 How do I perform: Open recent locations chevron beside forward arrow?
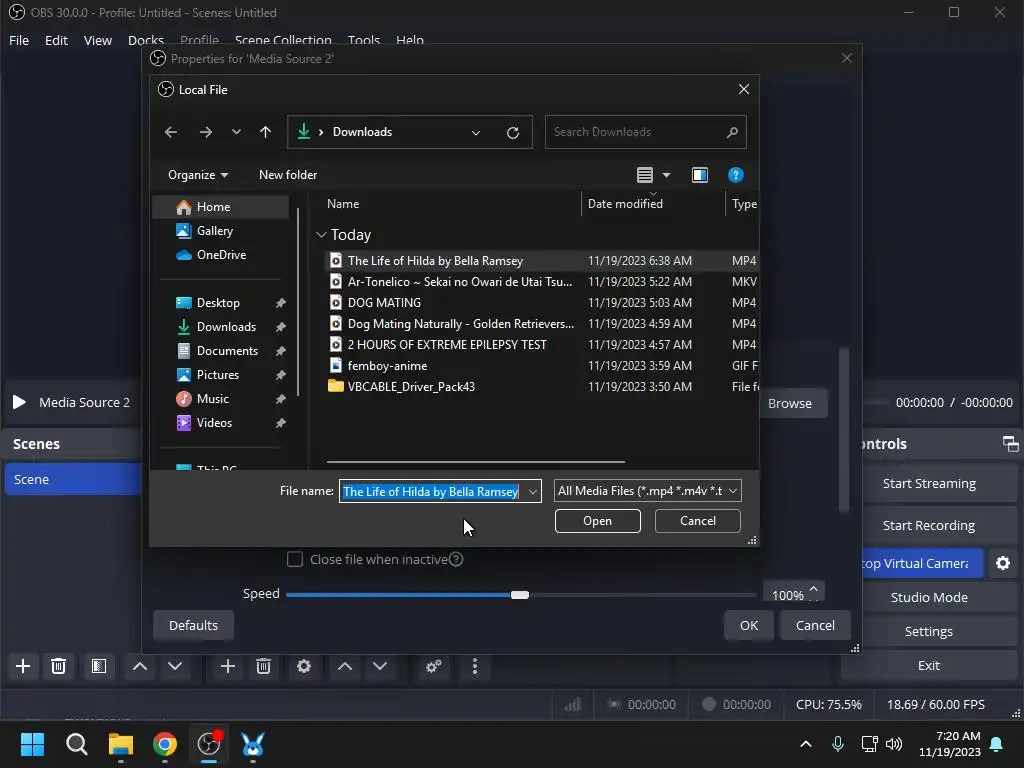(x=236, y=132)
